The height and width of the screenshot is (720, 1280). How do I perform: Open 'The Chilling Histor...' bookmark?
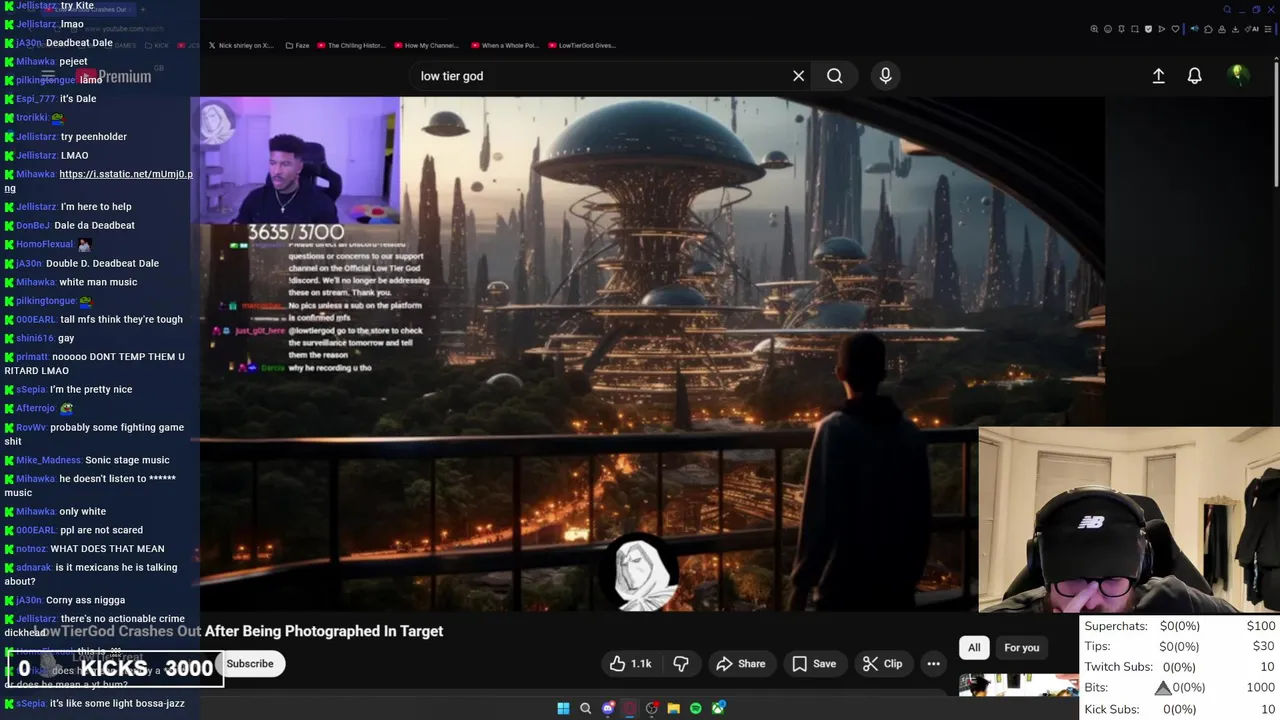[x=349, y=45]
